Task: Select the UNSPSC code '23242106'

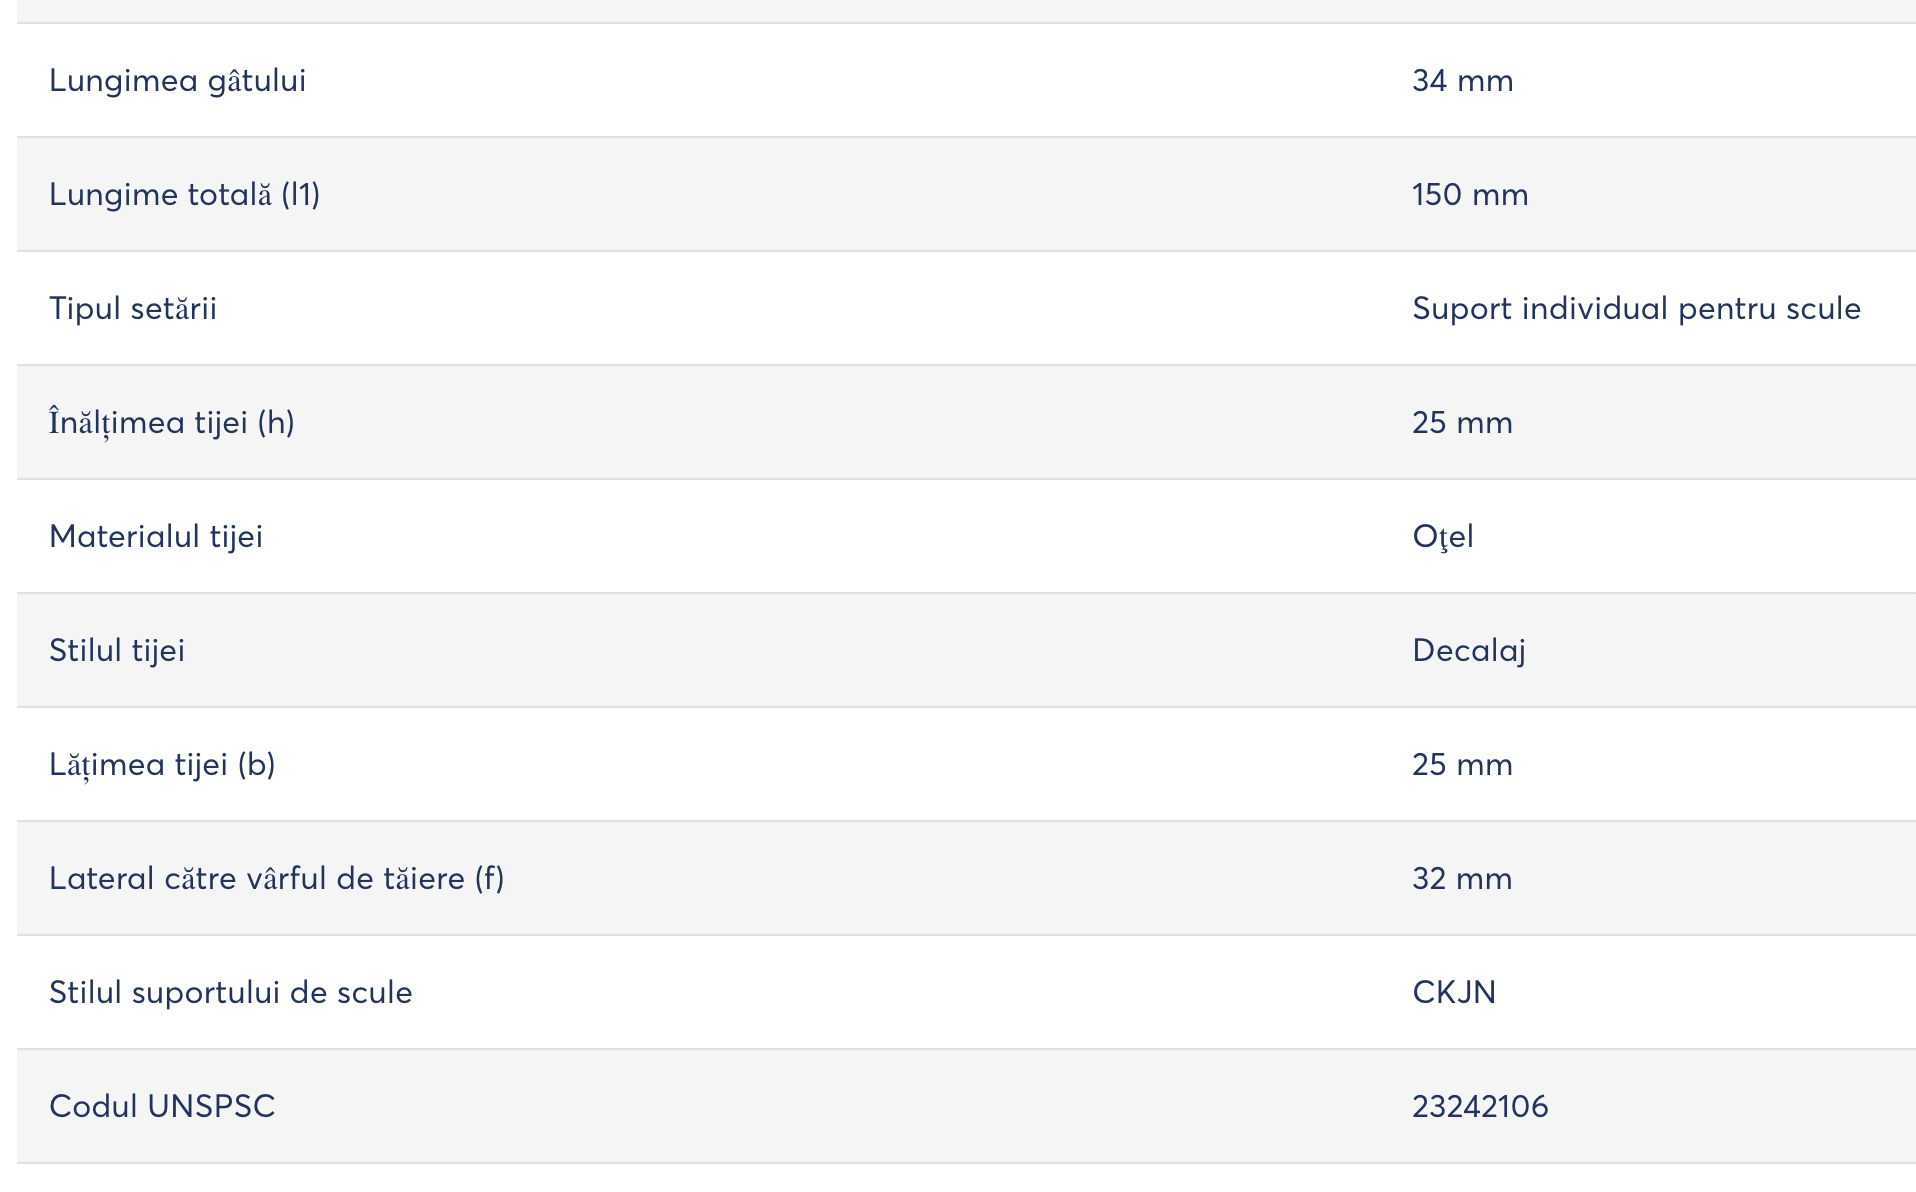Action: 1480,1106
